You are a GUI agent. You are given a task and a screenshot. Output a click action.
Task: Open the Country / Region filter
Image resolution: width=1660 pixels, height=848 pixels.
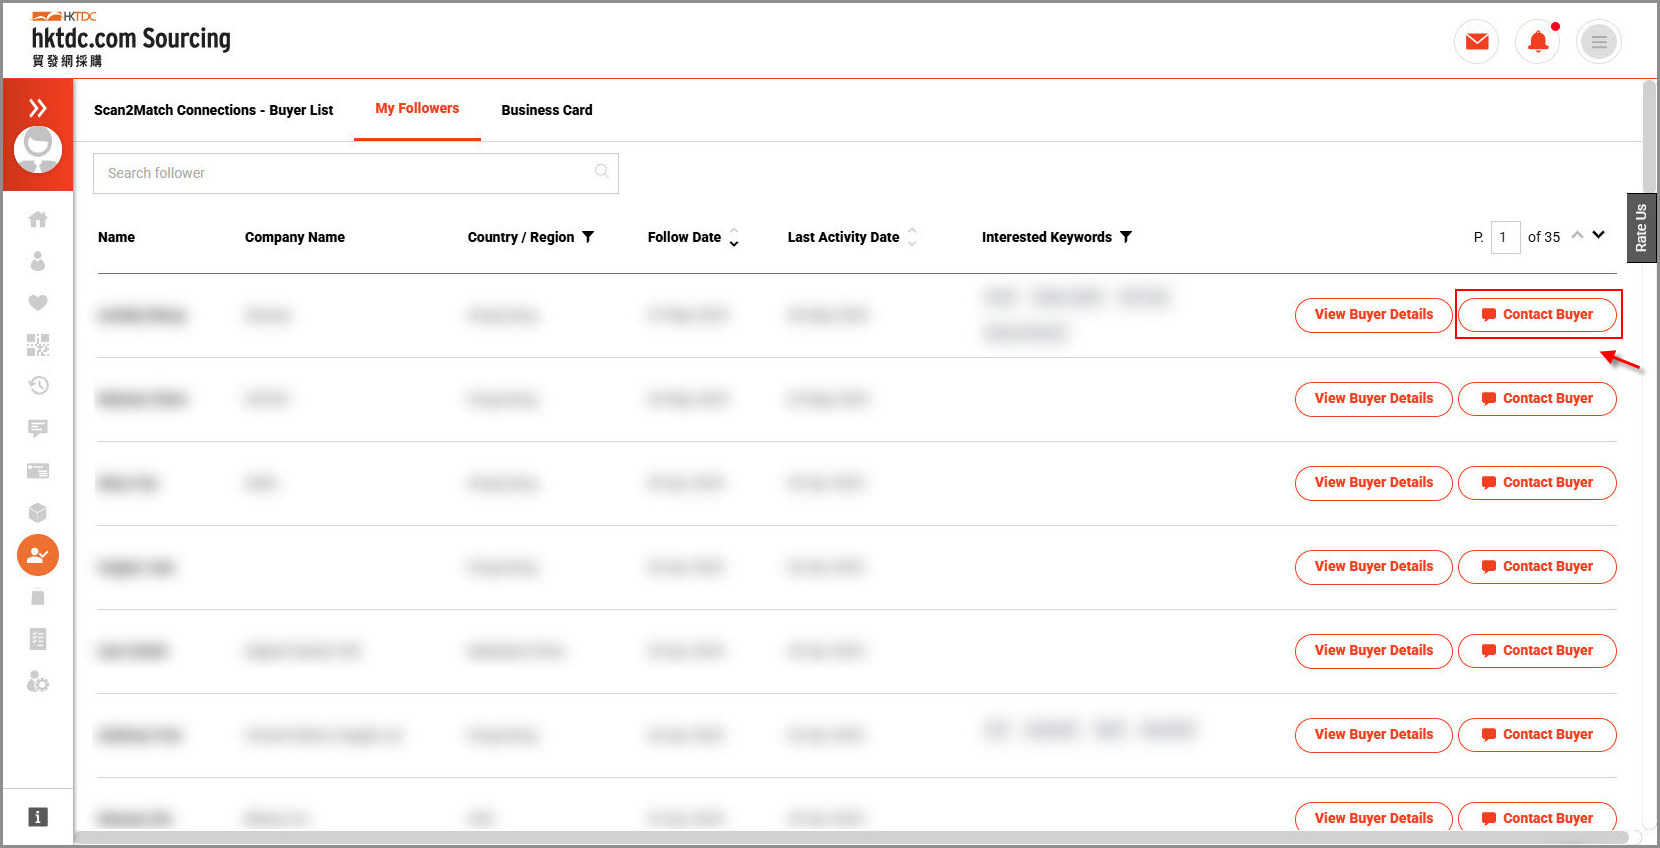click(588, 237)
